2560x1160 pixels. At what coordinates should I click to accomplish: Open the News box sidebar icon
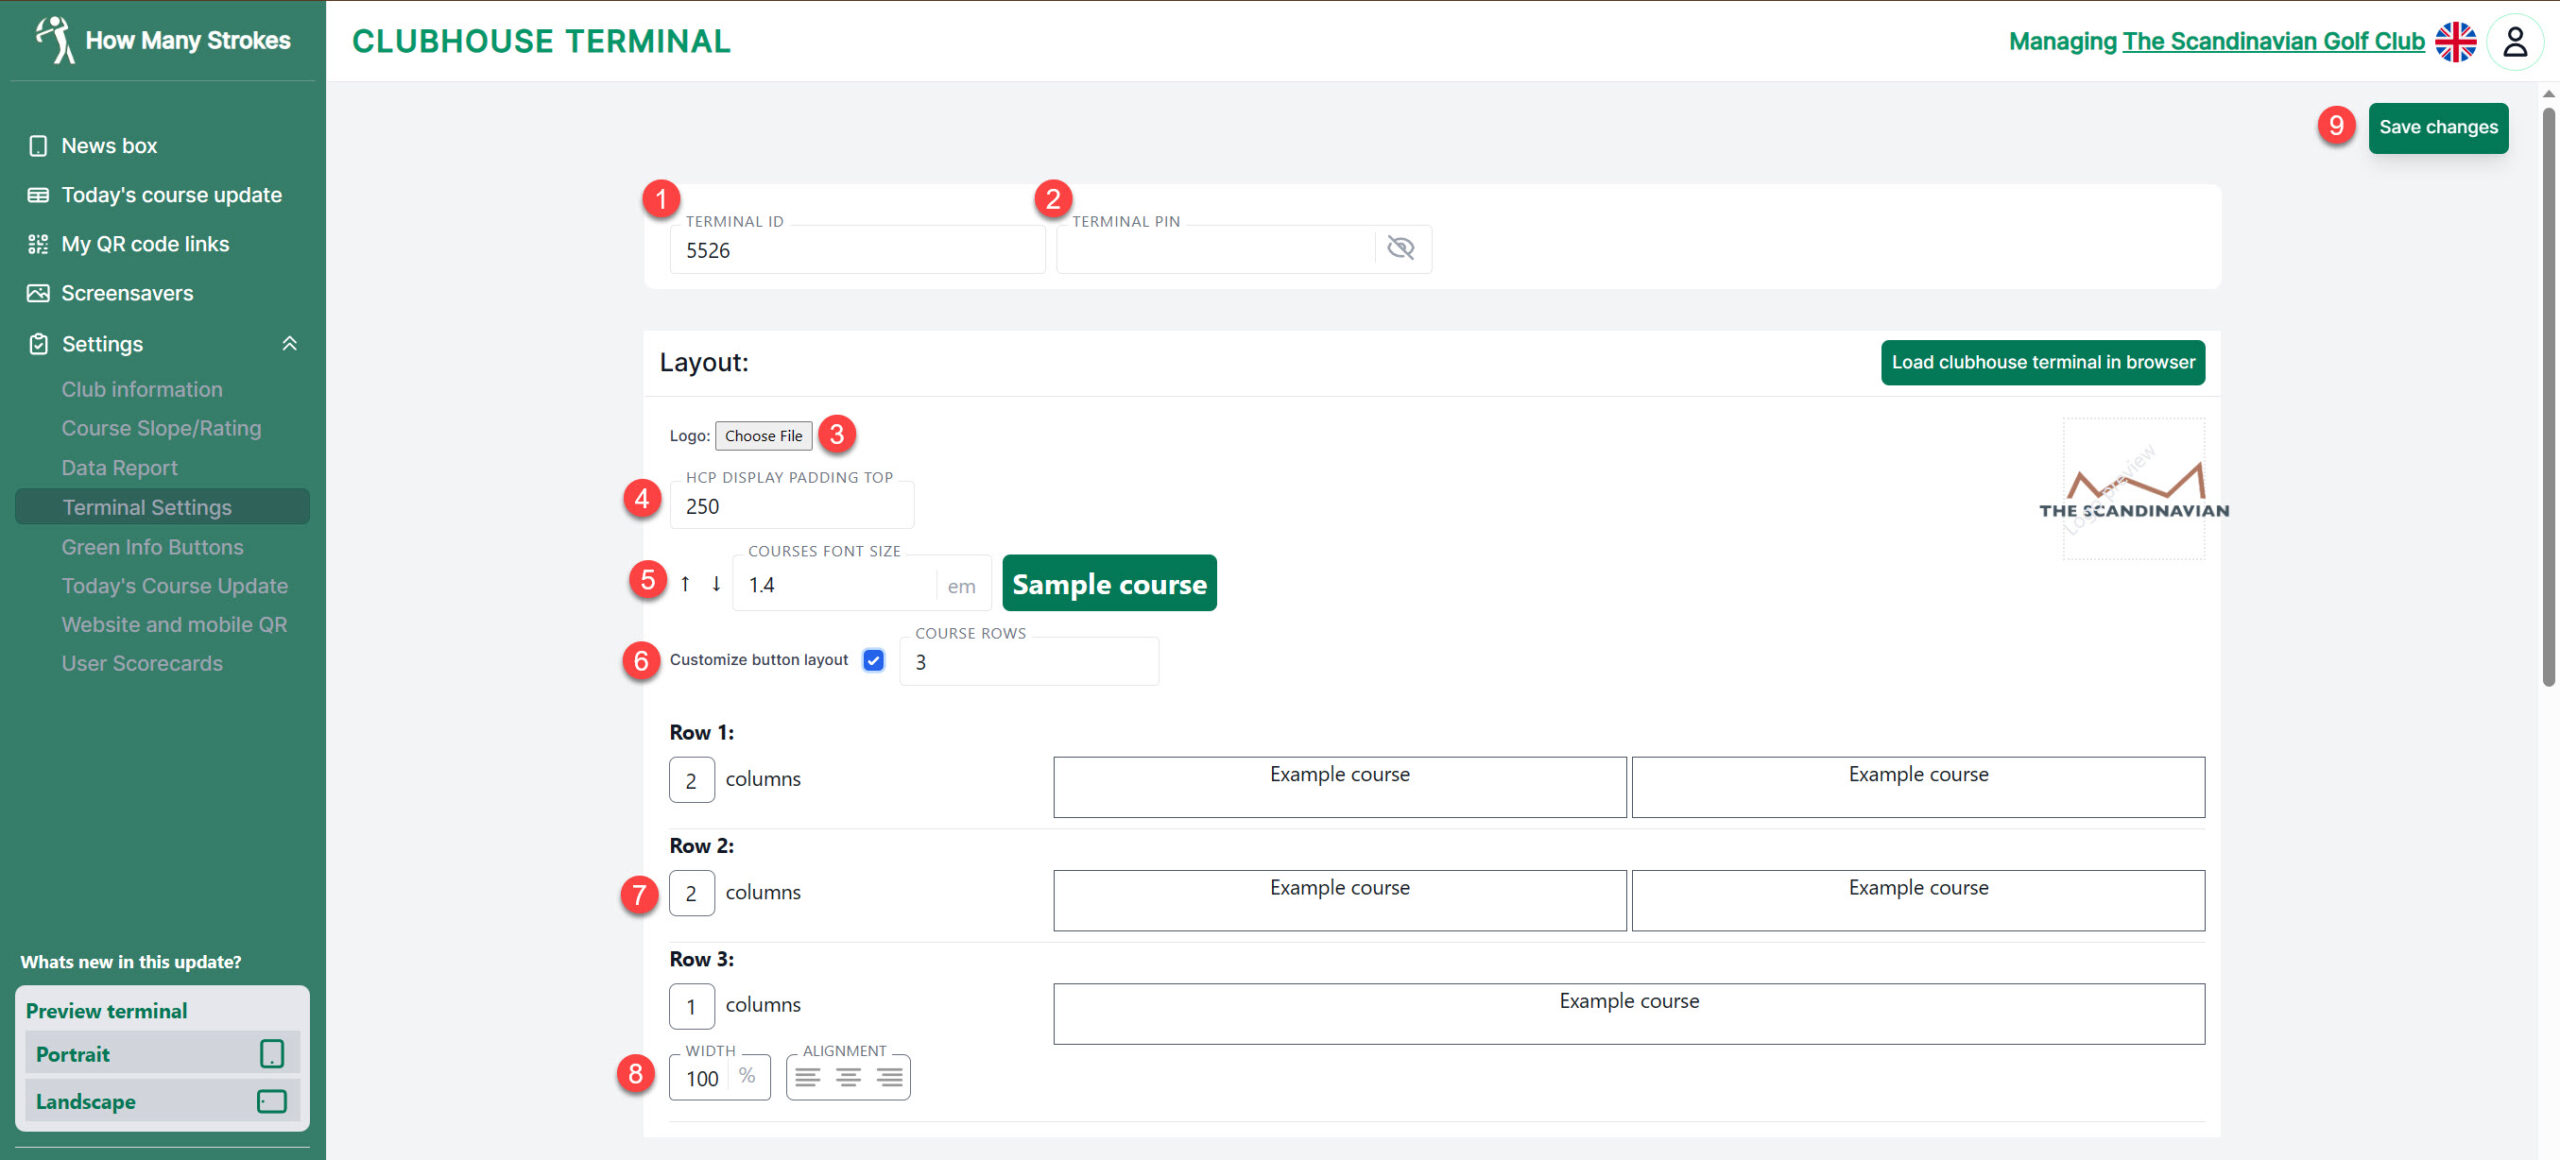click(38, 145)
